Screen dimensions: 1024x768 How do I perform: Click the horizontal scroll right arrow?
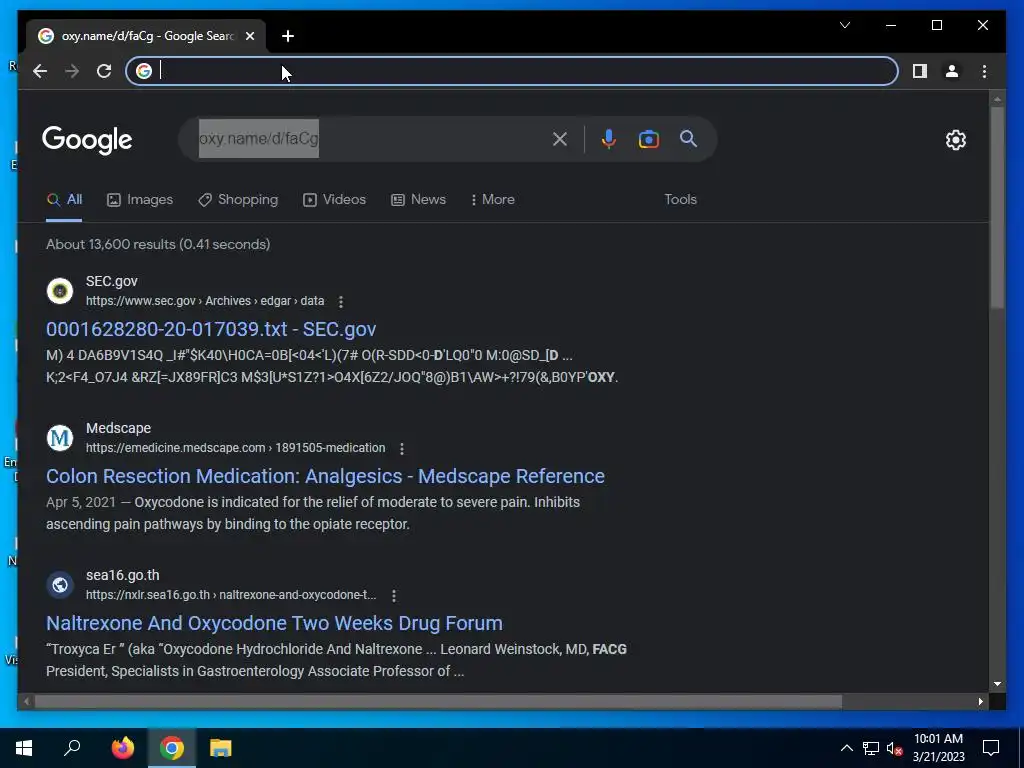981,701
